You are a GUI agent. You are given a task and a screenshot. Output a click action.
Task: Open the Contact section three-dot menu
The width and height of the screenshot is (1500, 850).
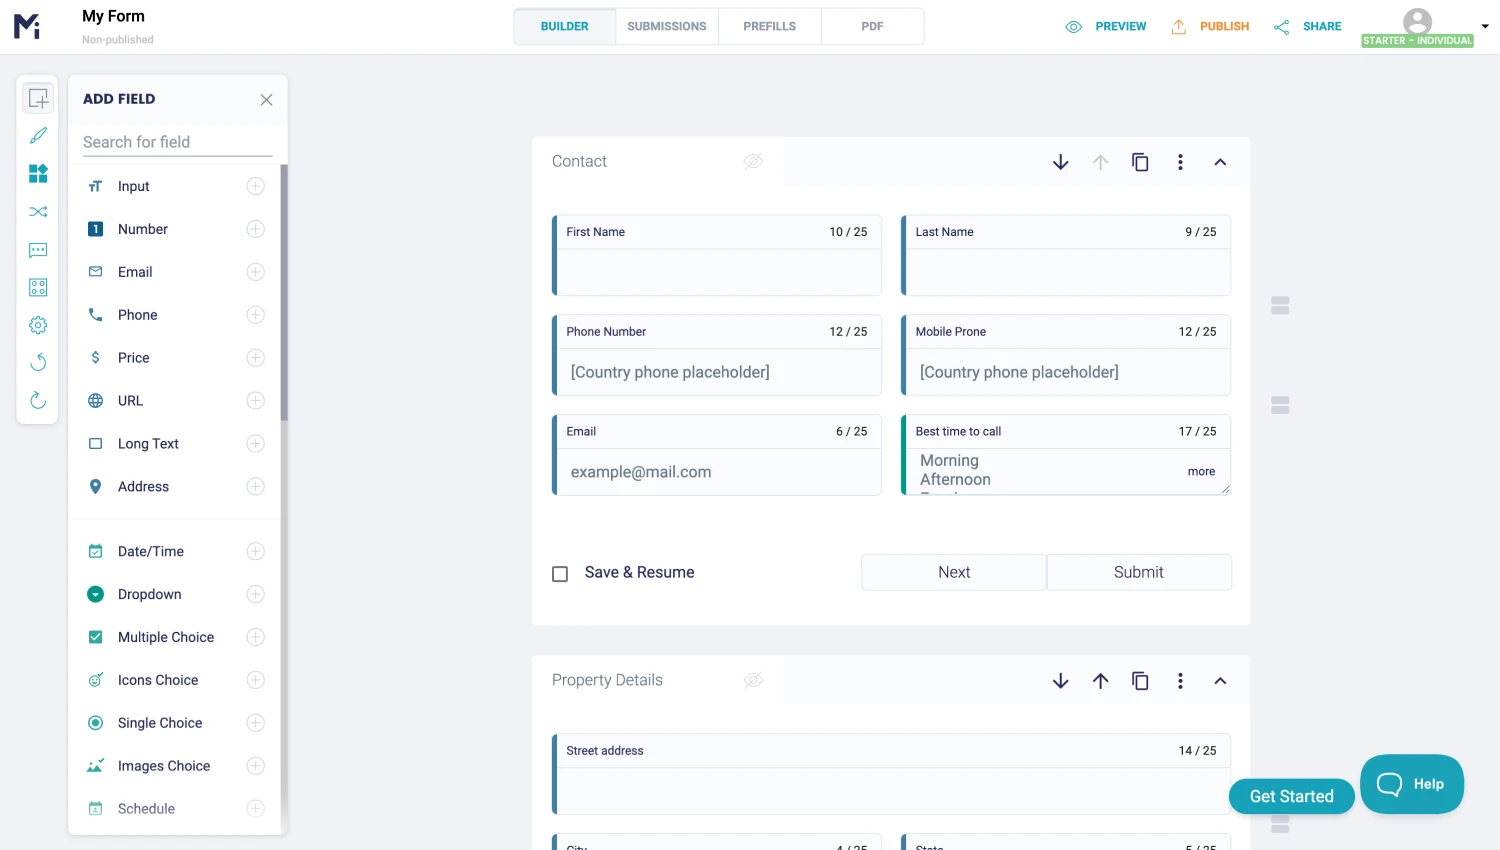tap(1180, 162)
